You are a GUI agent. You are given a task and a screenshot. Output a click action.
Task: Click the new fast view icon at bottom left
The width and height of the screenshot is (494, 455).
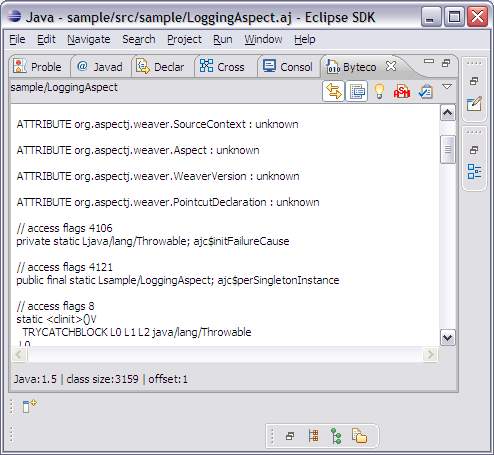pos(29,406)
